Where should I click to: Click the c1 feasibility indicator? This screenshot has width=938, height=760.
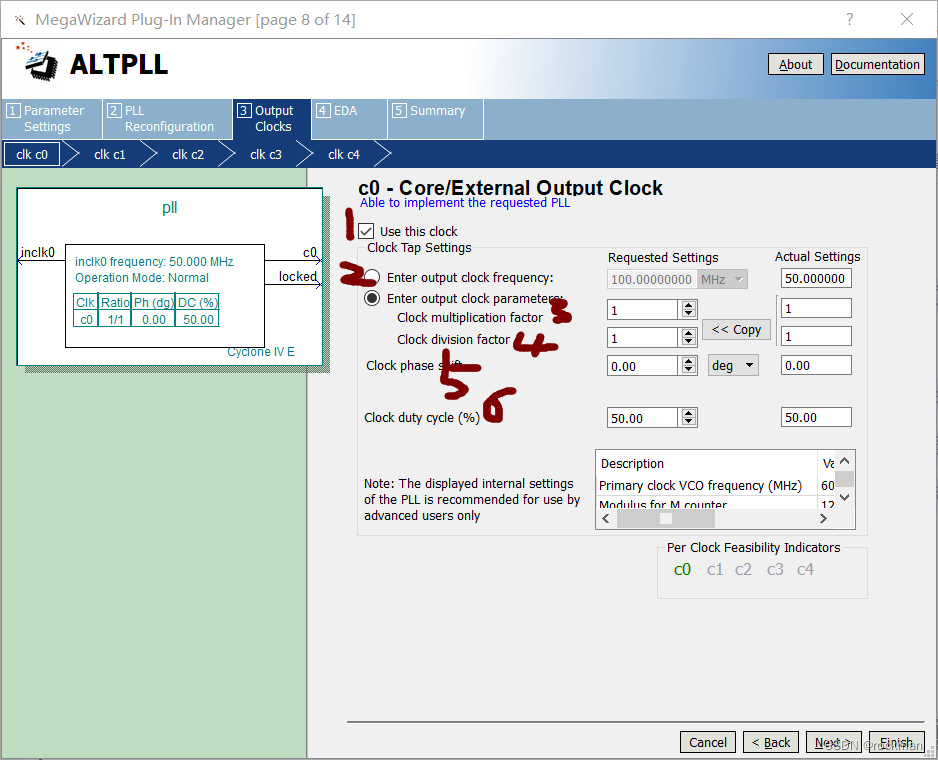coord(715,569)
